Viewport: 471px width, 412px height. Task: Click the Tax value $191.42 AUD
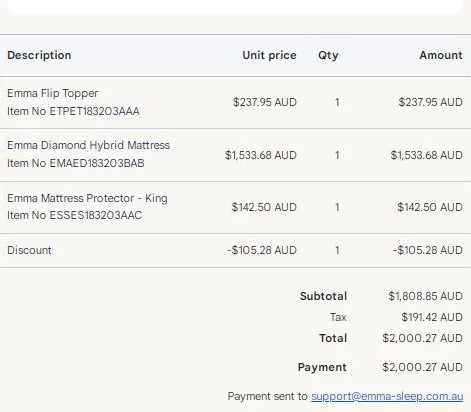tap(432, 317)
